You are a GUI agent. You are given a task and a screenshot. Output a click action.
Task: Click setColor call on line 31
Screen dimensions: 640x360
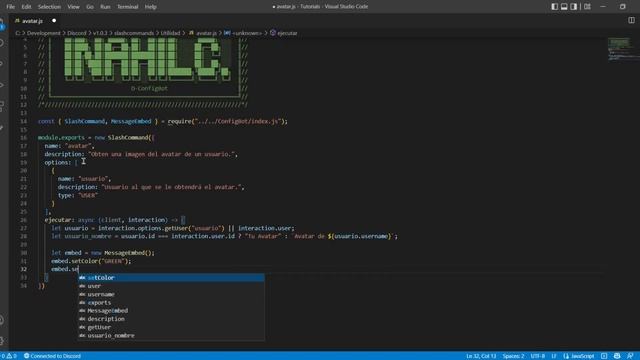[x=85, y=261]
